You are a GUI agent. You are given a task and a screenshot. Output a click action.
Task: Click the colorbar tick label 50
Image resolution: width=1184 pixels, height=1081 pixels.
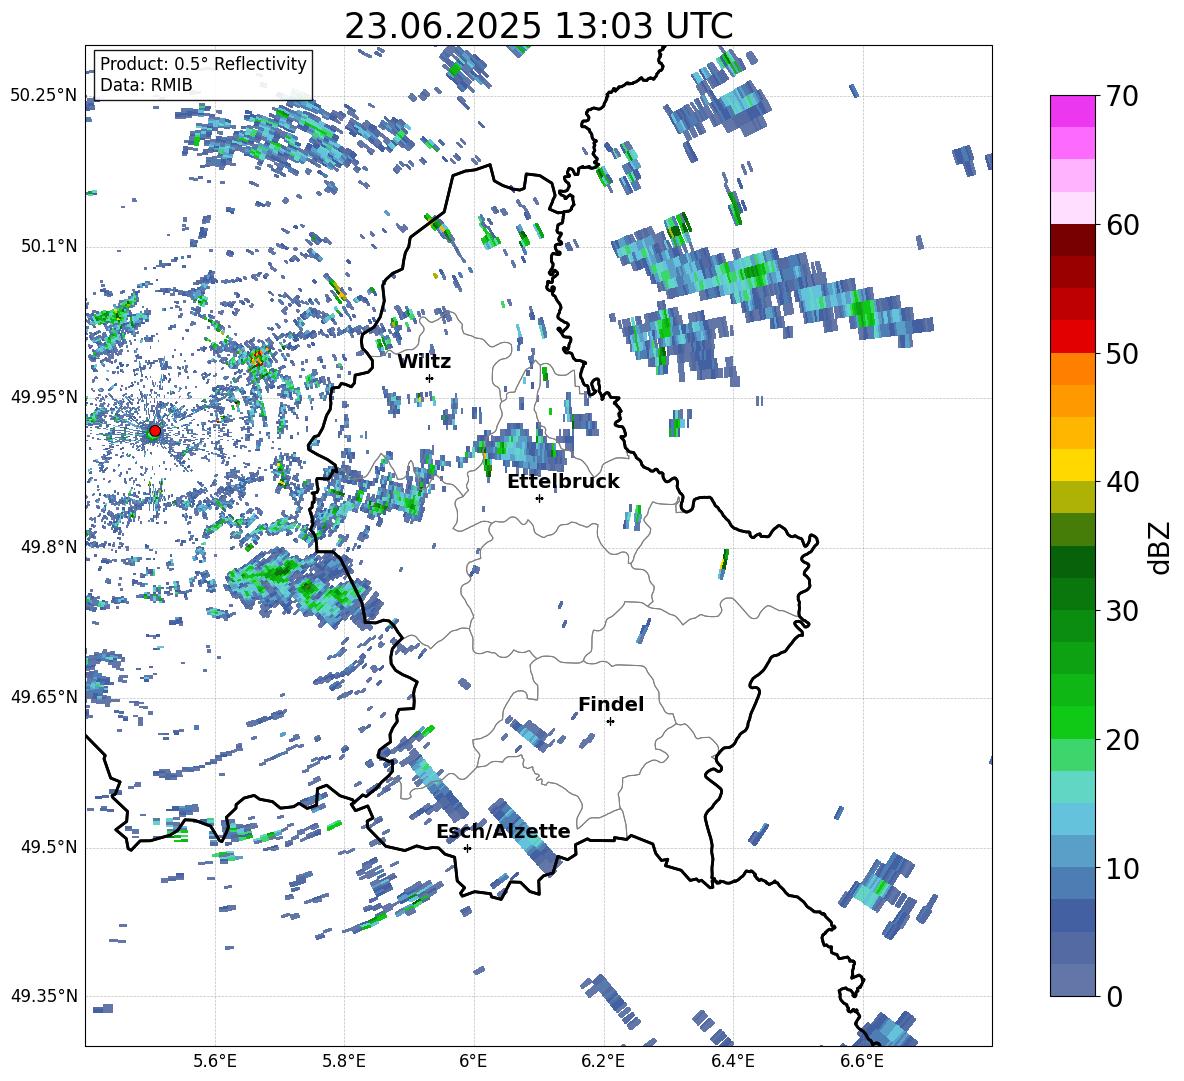[1121, 354]
